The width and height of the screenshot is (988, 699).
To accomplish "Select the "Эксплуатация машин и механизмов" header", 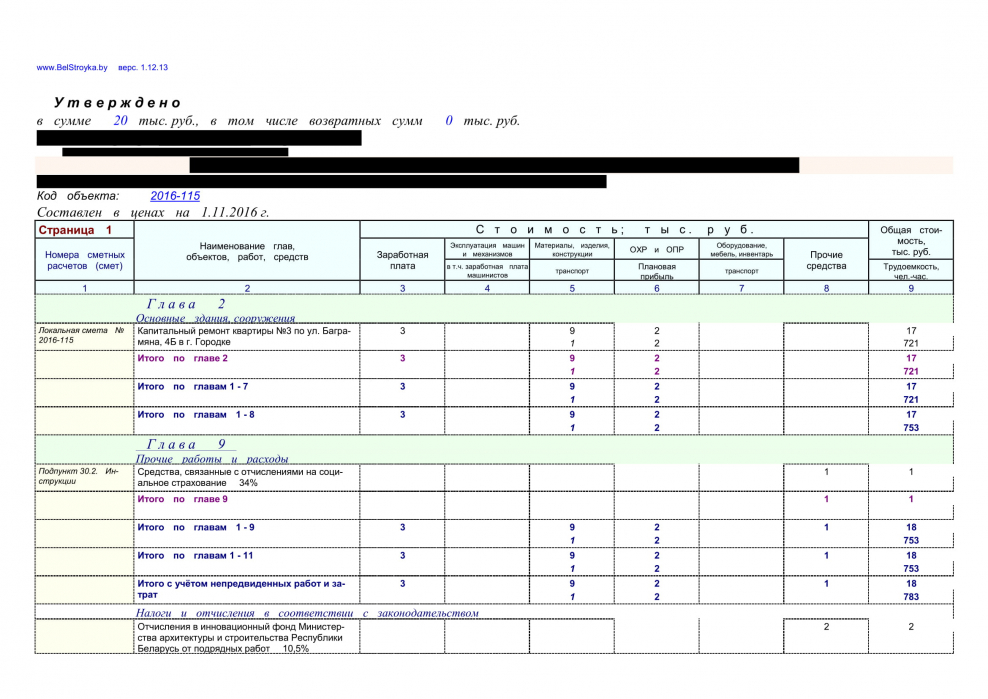I will pyautogui.click(x=487, y=249).
